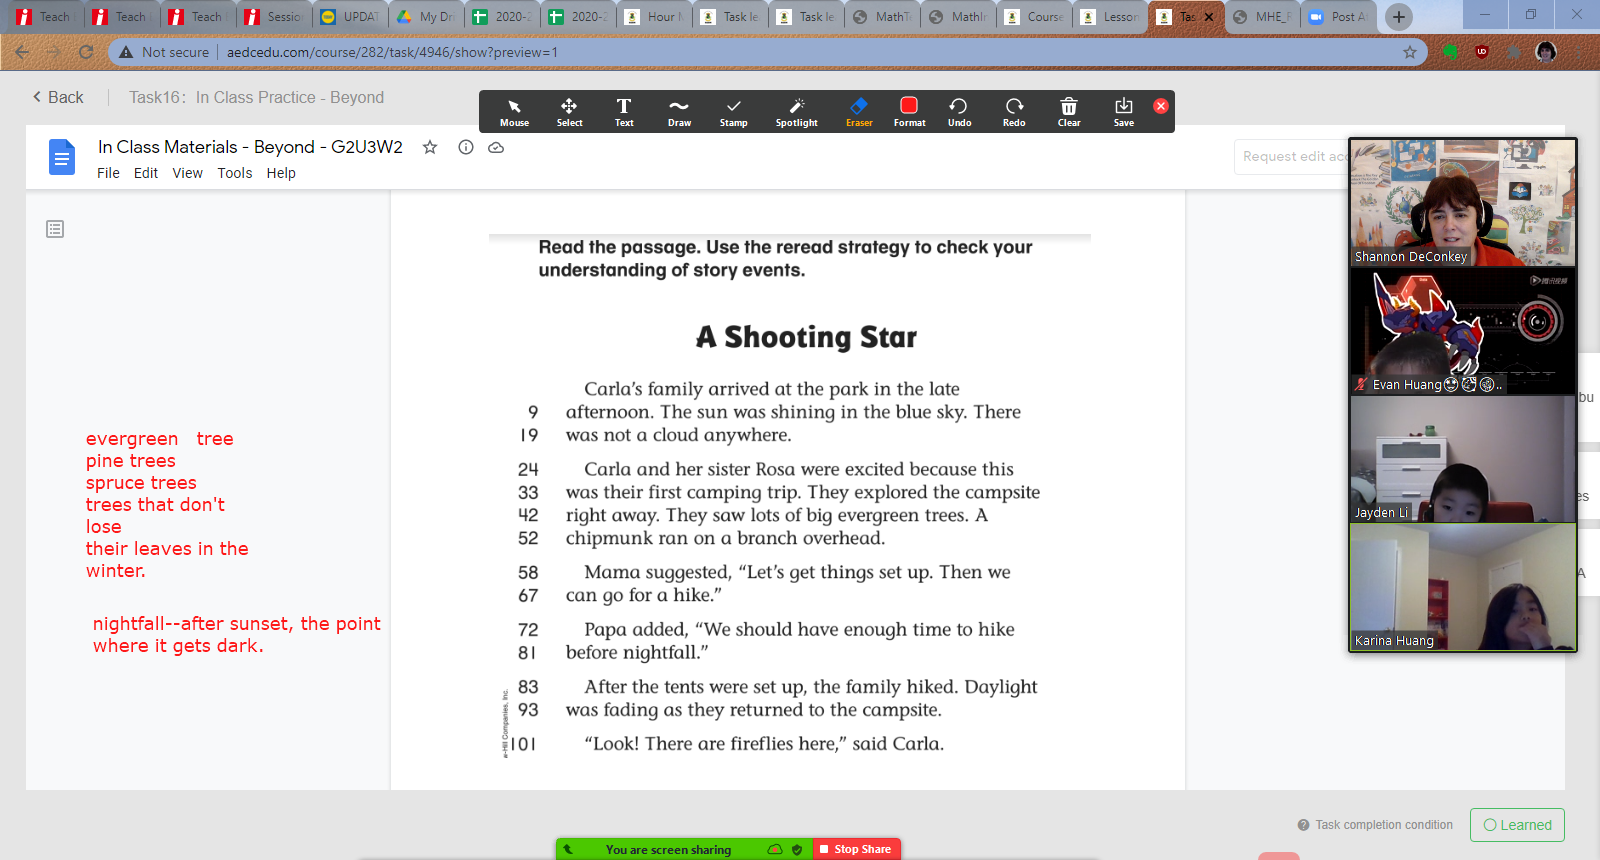Switch to the Post A browser tab
Image resolution: width=1600 pixels, height=860 pixels.
[1339, 17]
